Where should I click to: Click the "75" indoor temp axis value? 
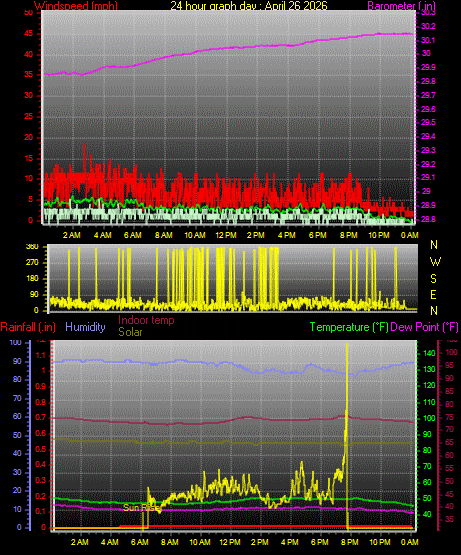point(449,417)
